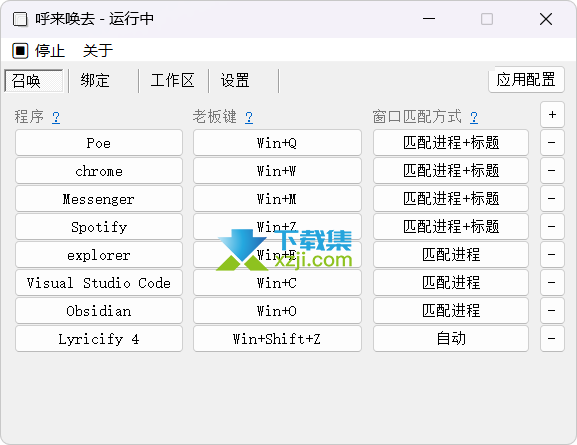
Task: Select the explorer program button
Action: point(99,254)
